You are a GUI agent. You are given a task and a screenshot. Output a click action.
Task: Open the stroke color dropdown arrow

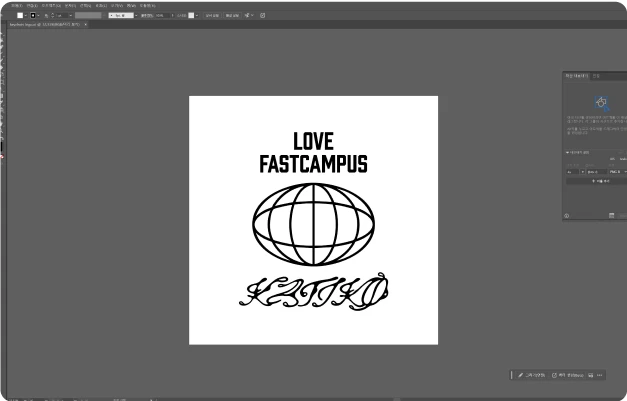click(x=38, y=16)
